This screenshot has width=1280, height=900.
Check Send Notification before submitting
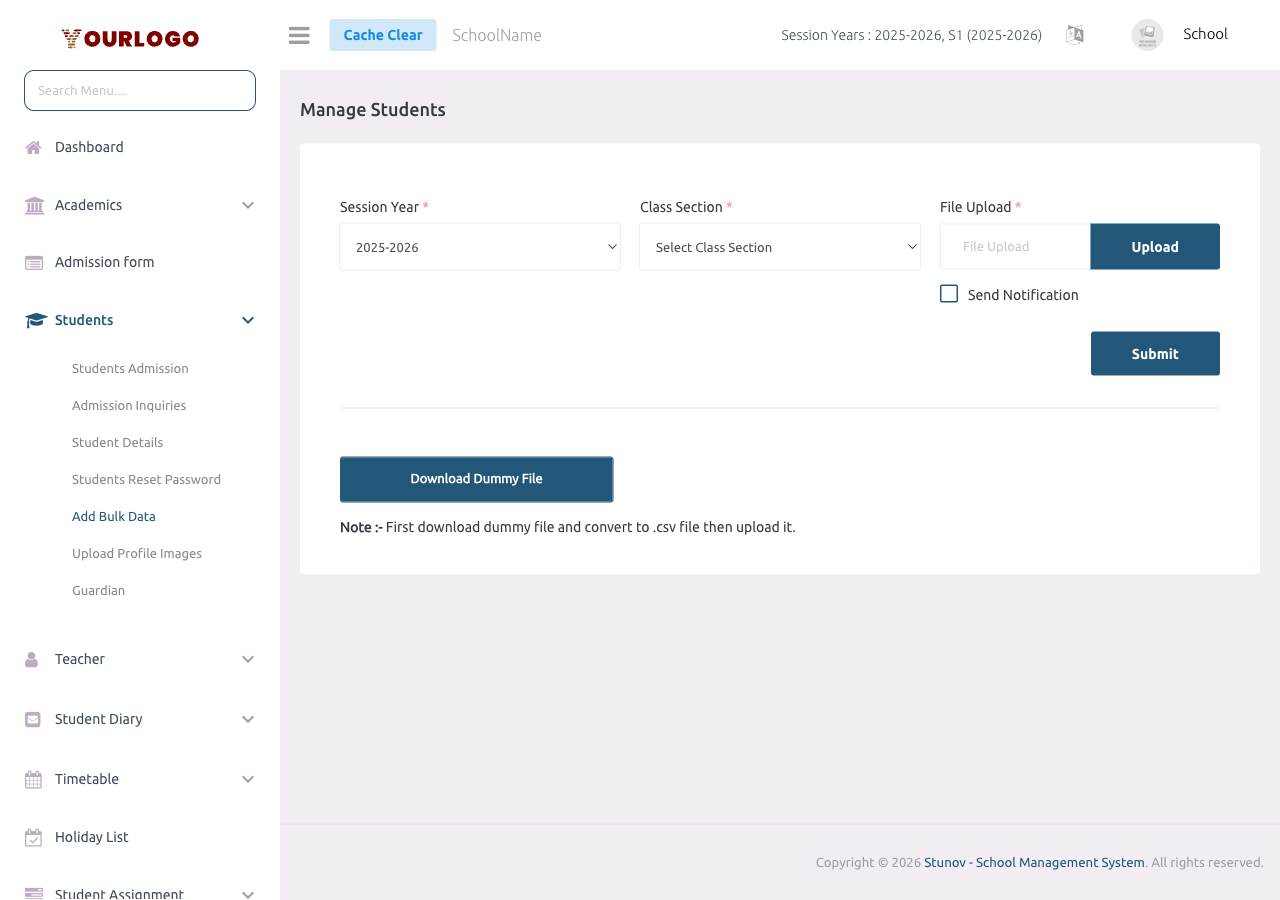(948, 293)
